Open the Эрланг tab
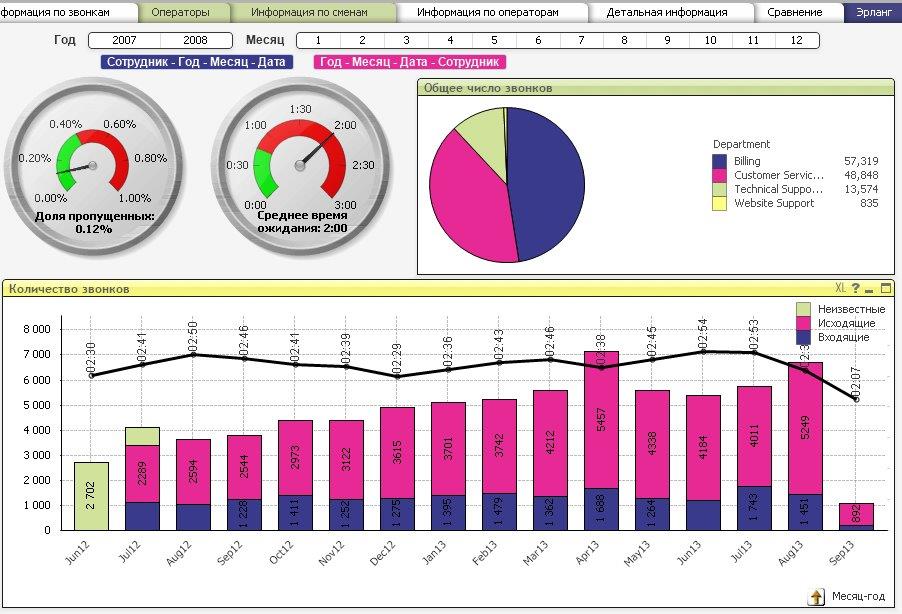 pos(873,12)
